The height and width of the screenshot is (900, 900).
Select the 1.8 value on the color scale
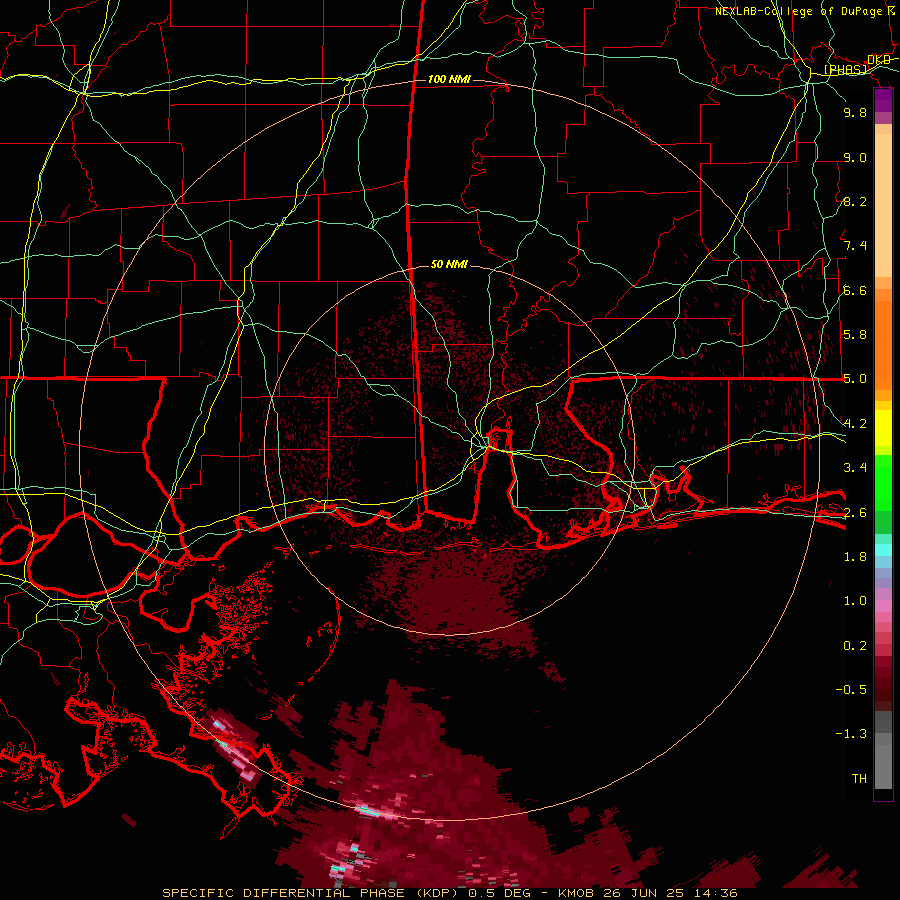tap(855, 557)
